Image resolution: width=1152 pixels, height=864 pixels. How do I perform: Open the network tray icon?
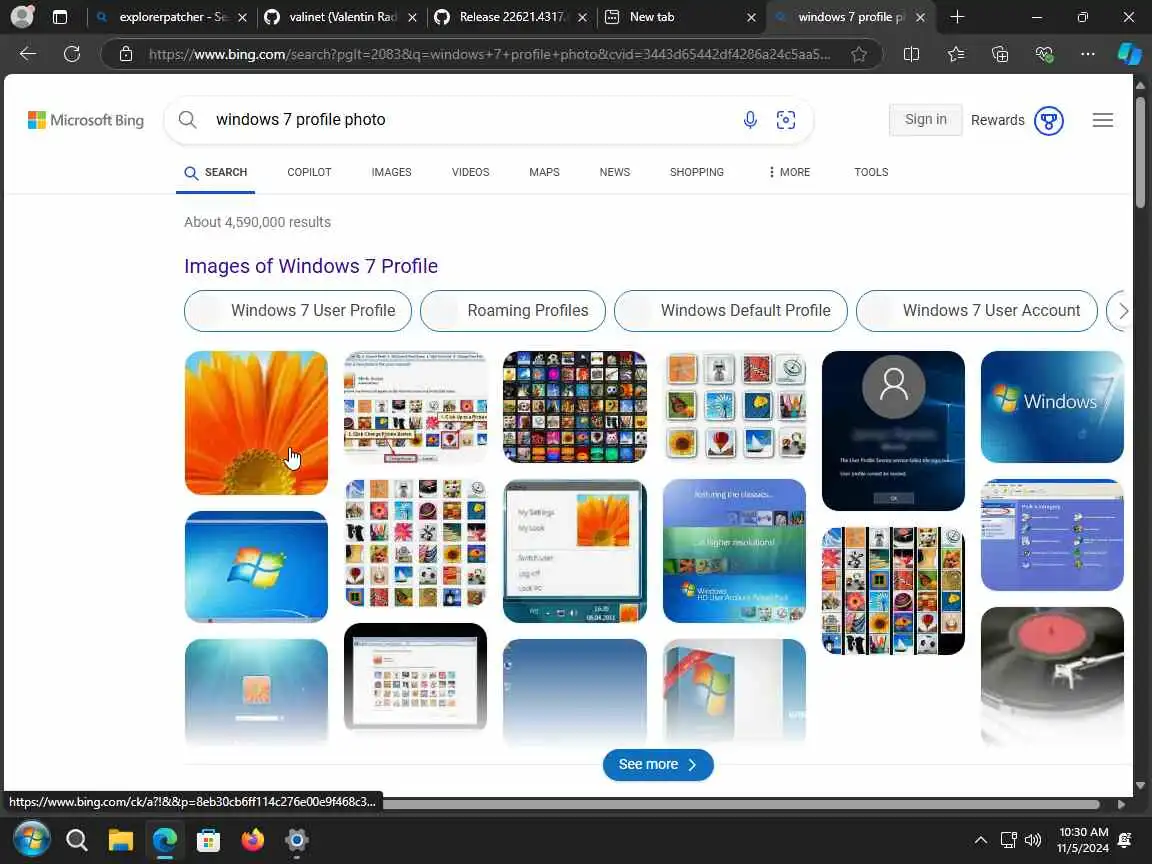(1008, 840)
